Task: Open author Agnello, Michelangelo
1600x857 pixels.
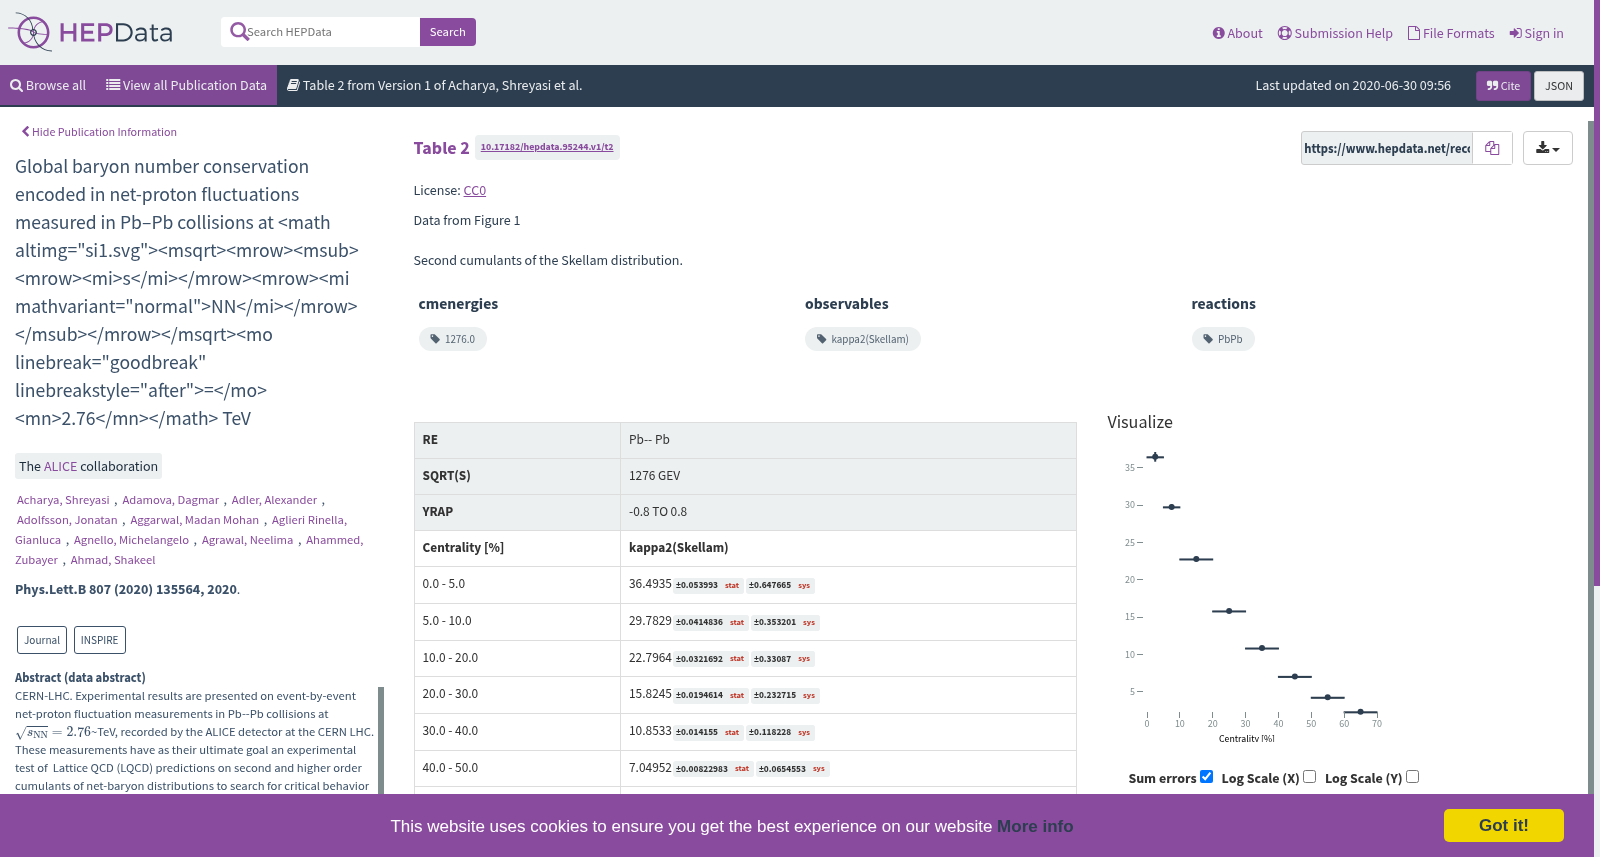Action: tap(131, 540)
